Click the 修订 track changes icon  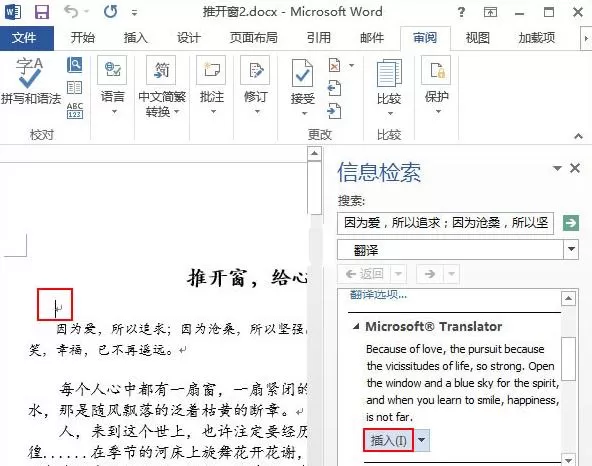(x=256, y=70)
